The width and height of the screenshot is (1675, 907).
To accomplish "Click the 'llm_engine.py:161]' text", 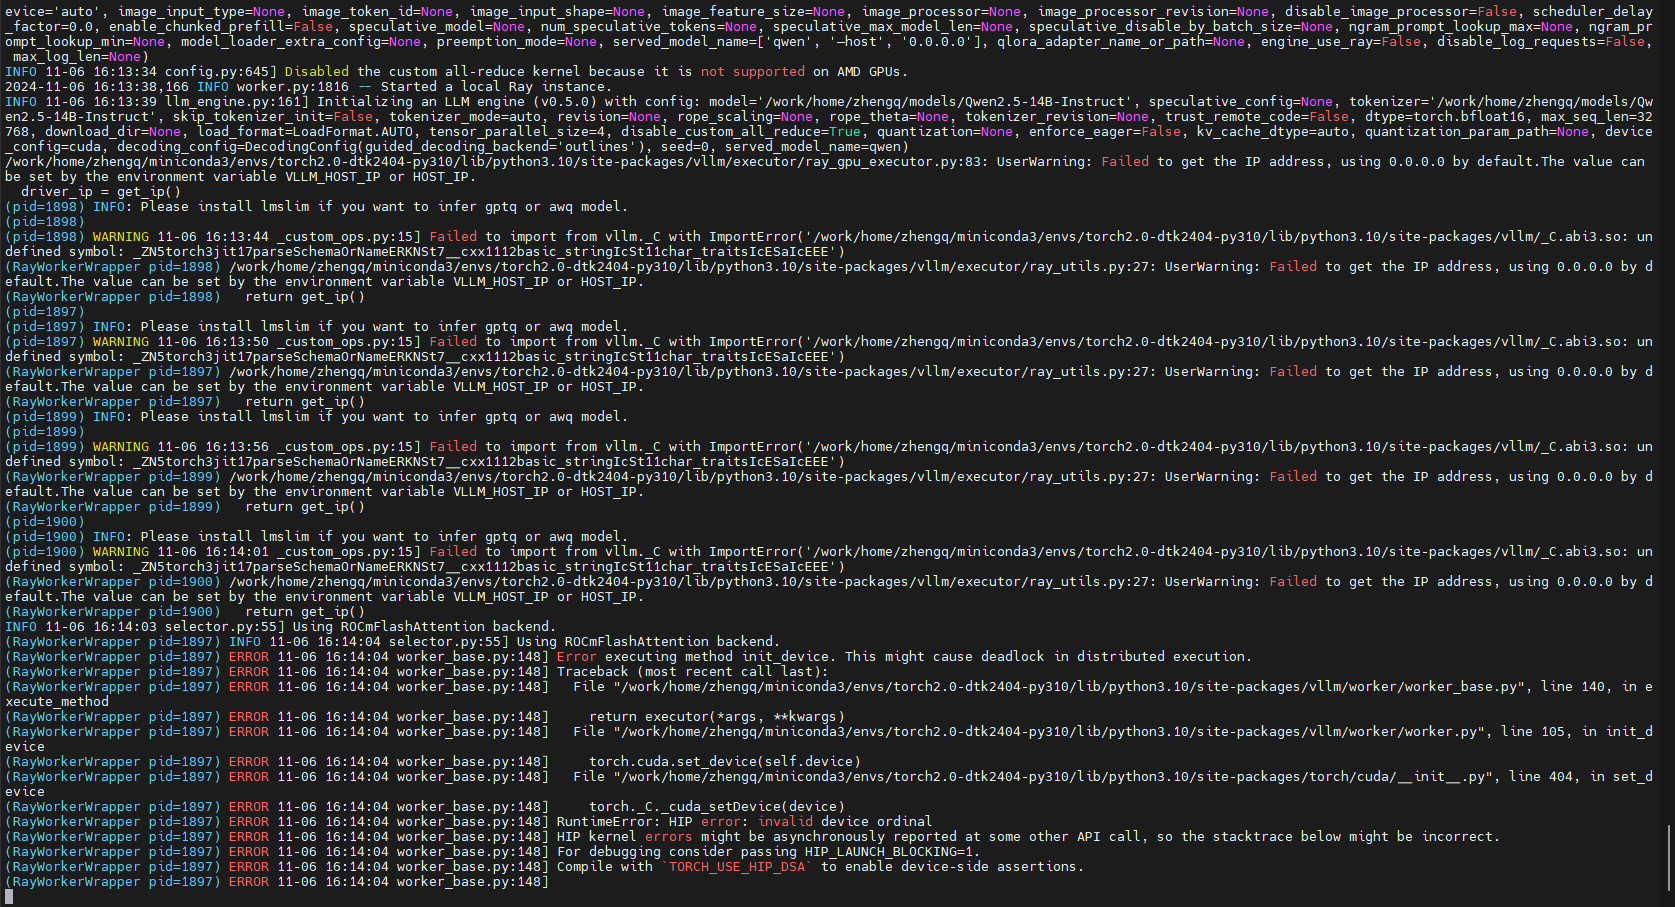I will click(237, 102).
